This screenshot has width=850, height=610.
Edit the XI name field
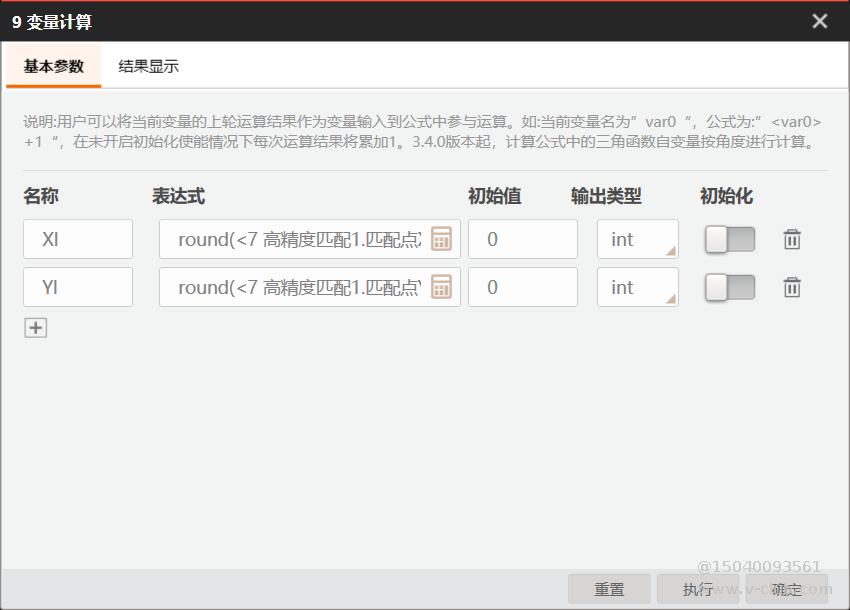[x=78, y=239]
